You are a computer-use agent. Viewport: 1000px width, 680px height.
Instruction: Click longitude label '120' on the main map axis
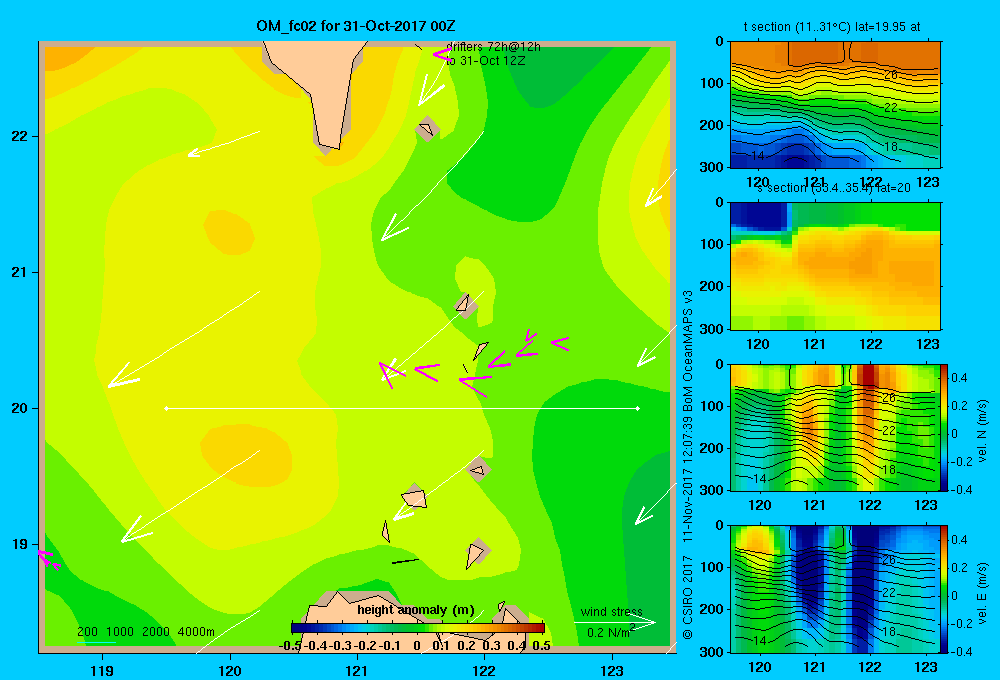pos(230,670)
